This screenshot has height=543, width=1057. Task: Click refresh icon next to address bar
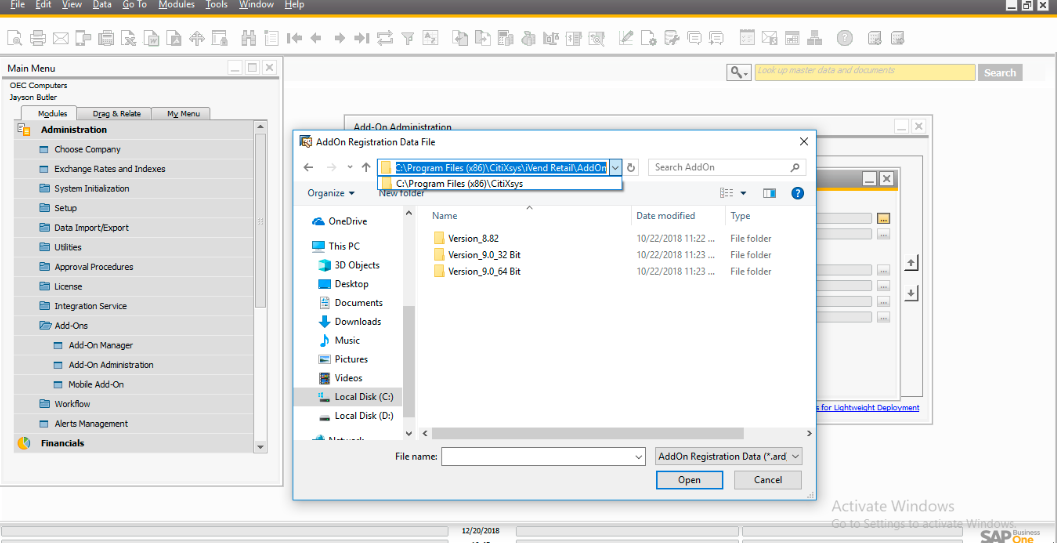point(631,167)
